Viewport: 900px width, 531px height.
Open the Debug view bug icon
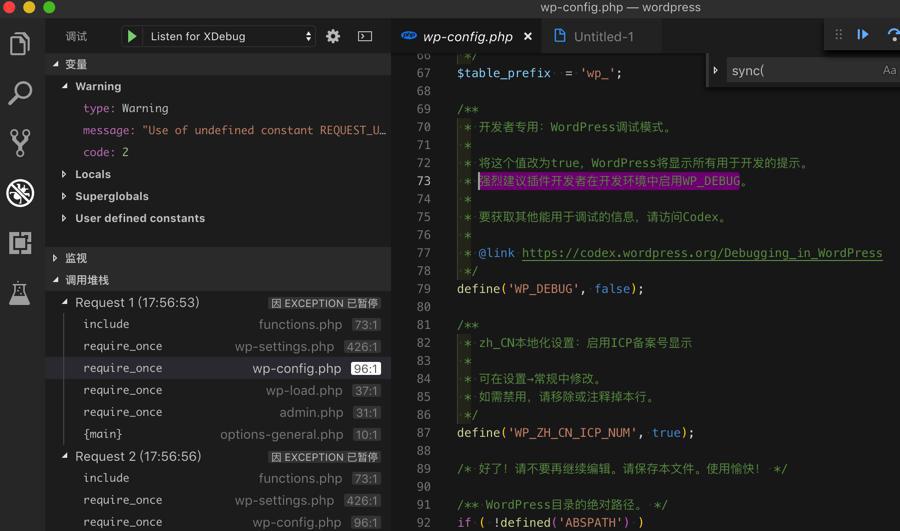[20, 193]
